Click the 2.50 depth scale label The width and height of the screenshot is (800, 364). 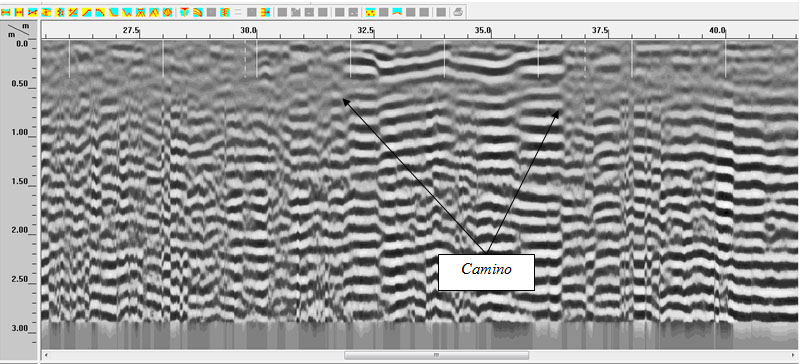point(19,280)
